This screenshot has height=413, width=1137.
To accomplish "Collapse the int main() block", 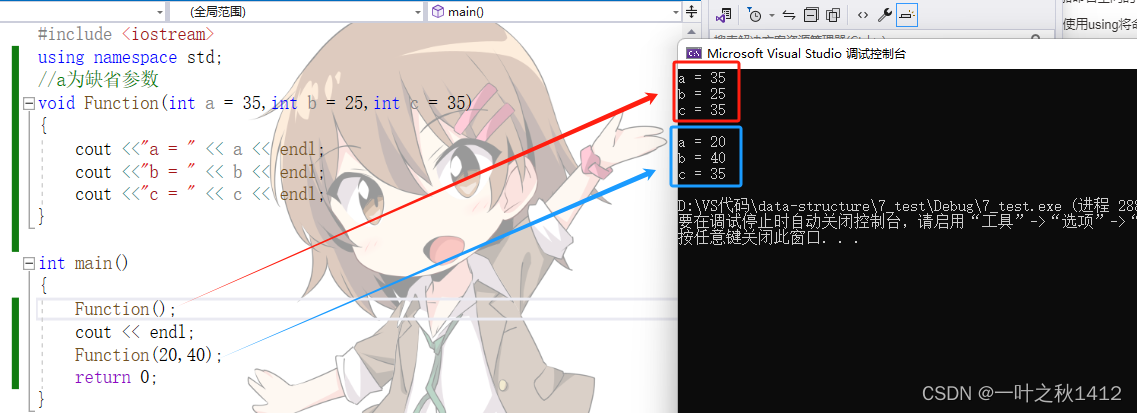I will pos(29,263).
